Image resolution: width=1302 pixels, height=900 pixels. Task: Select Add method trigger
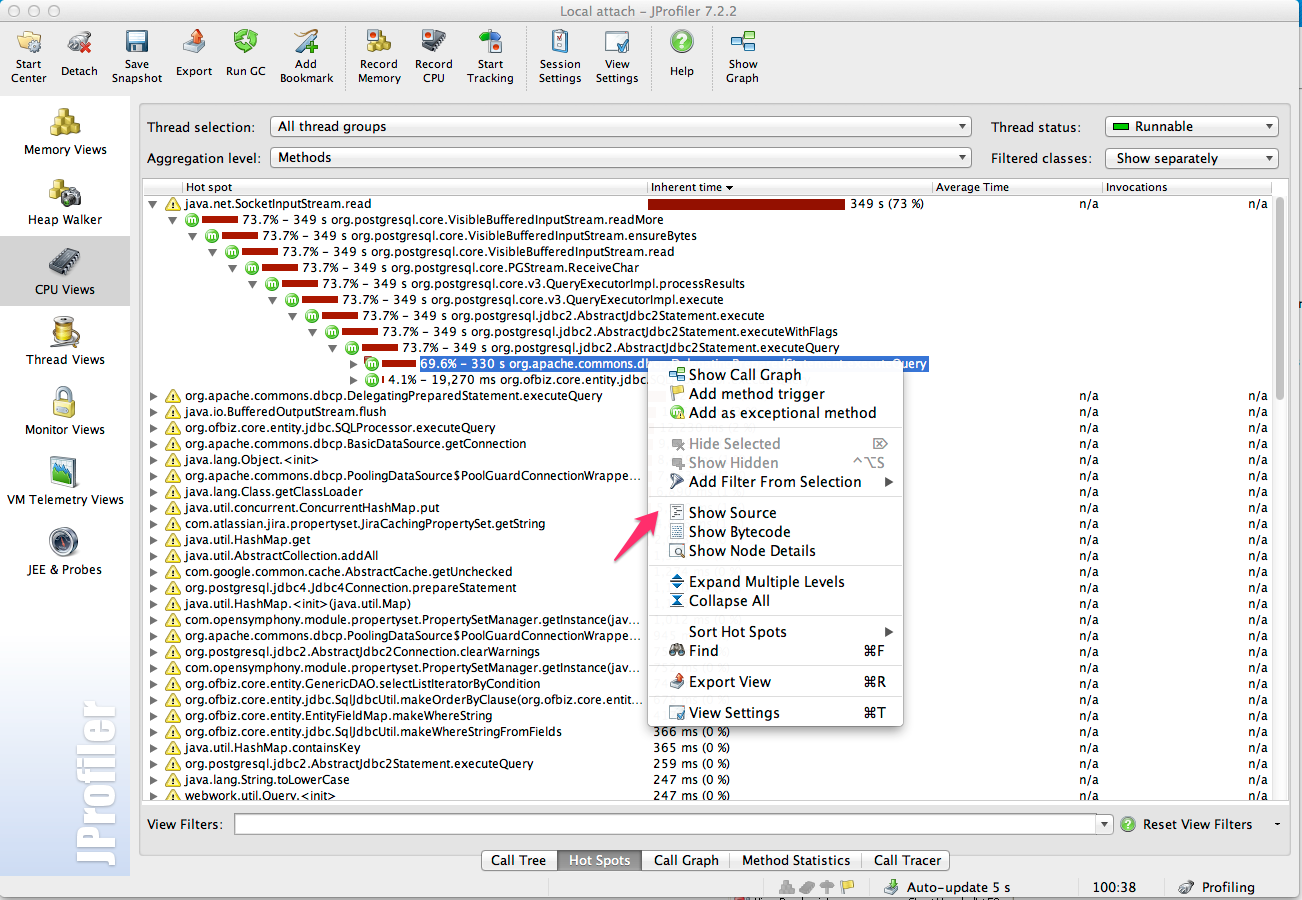point(775,394)
